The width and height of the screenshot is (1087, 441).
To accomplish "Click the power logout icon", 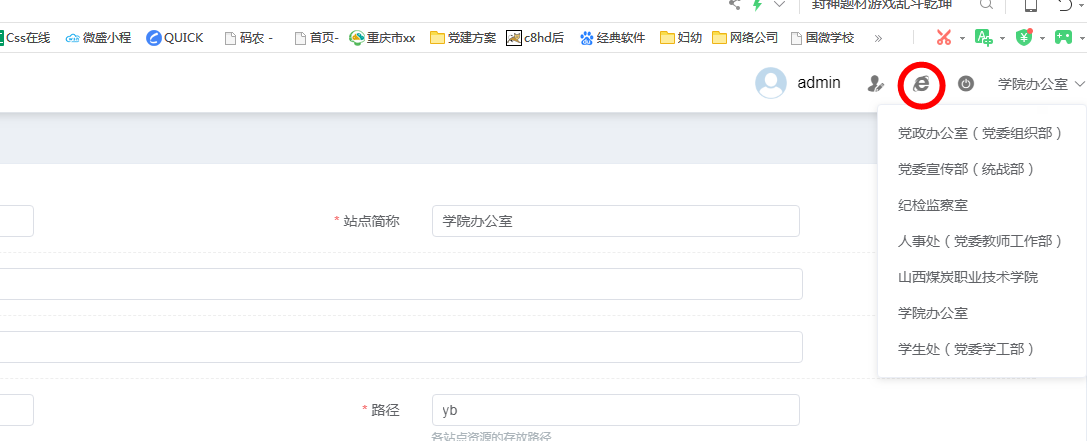I will 966,84.
